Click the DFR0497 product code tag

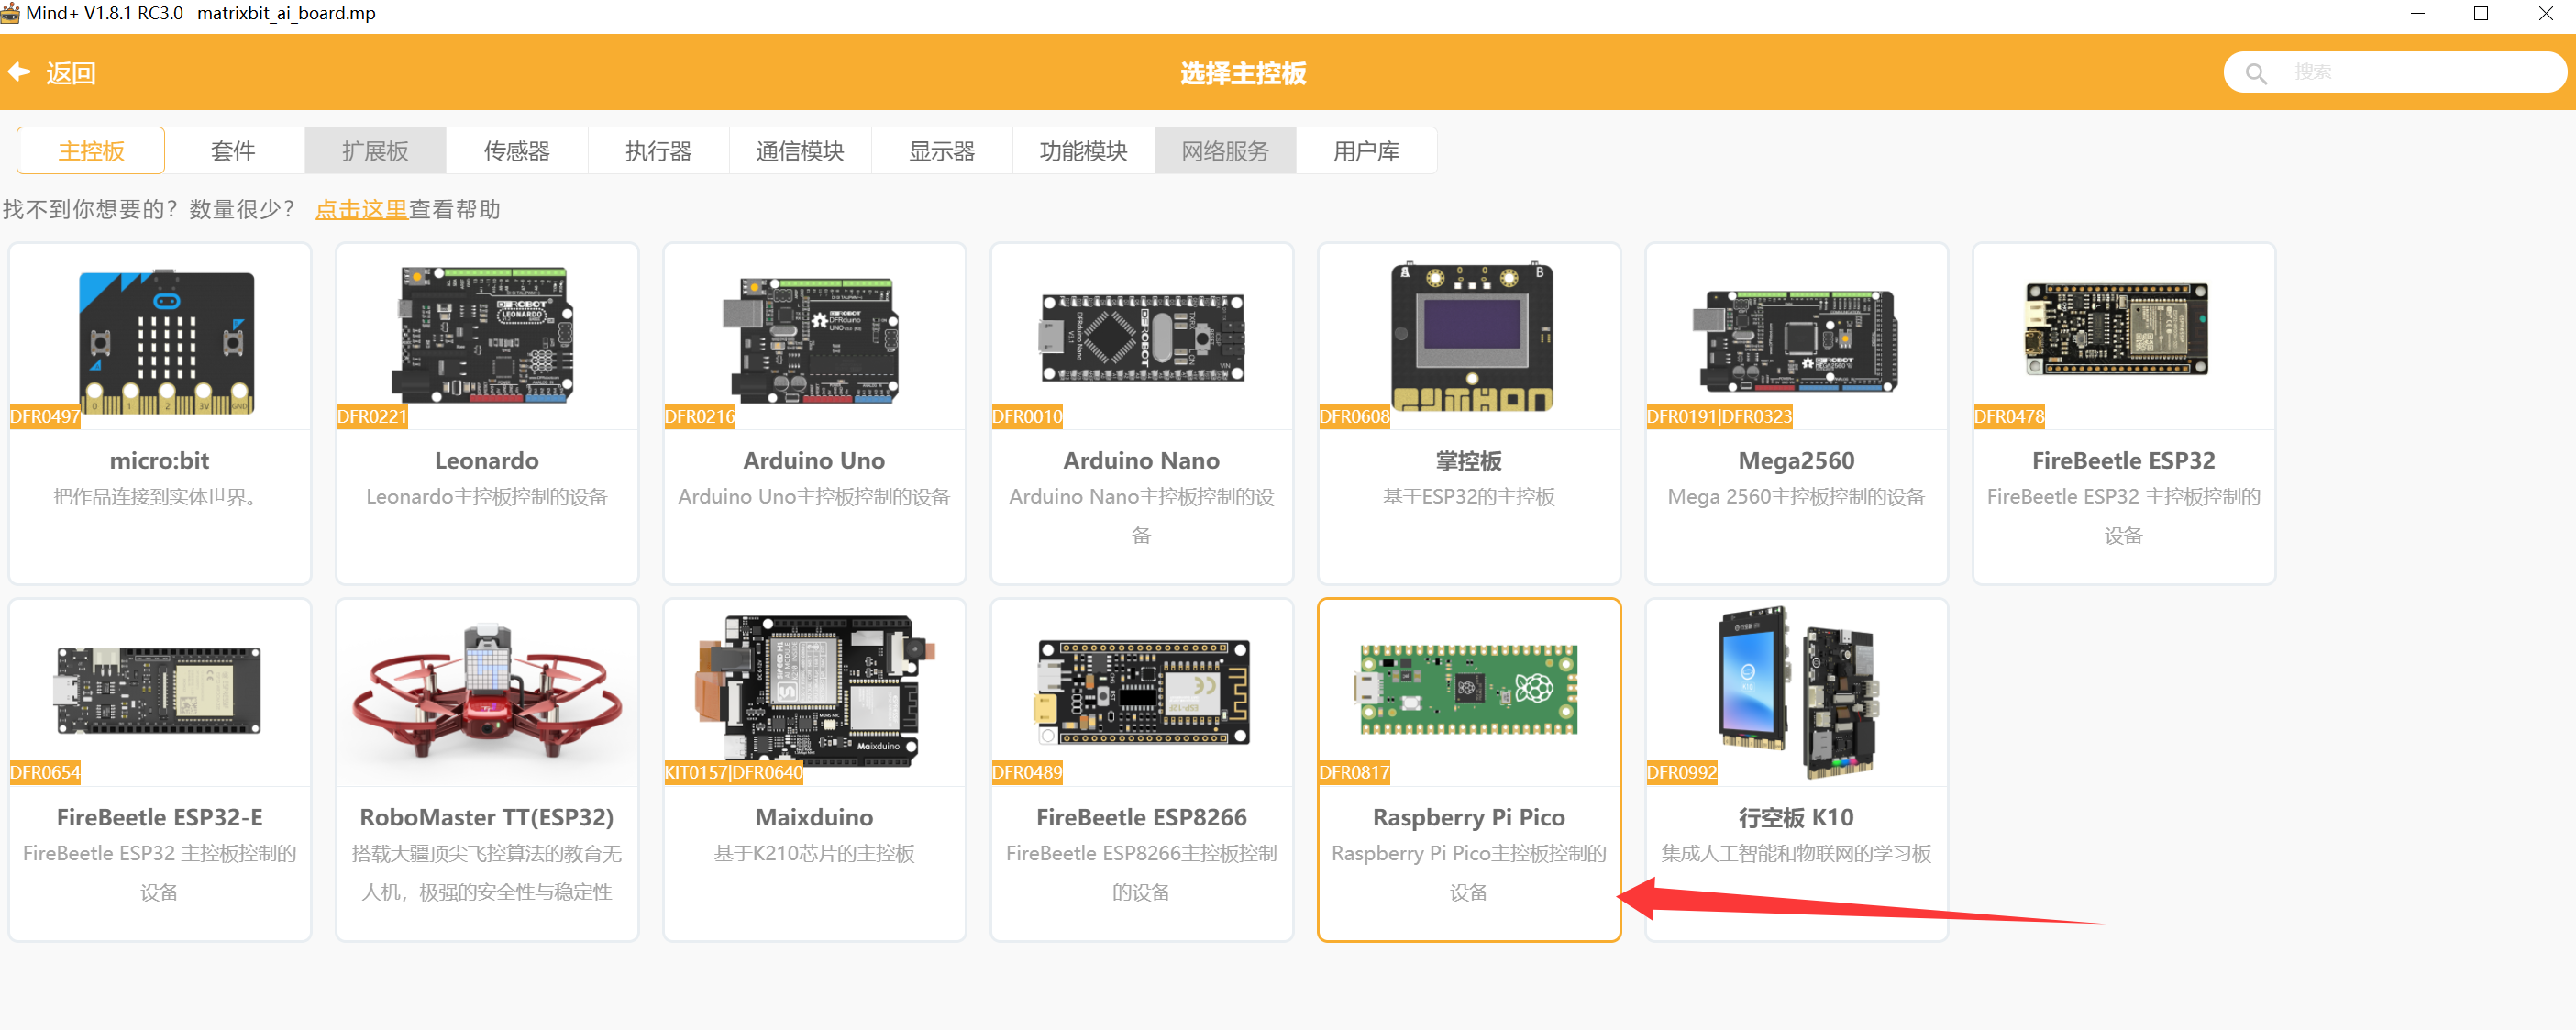point(45,417)
